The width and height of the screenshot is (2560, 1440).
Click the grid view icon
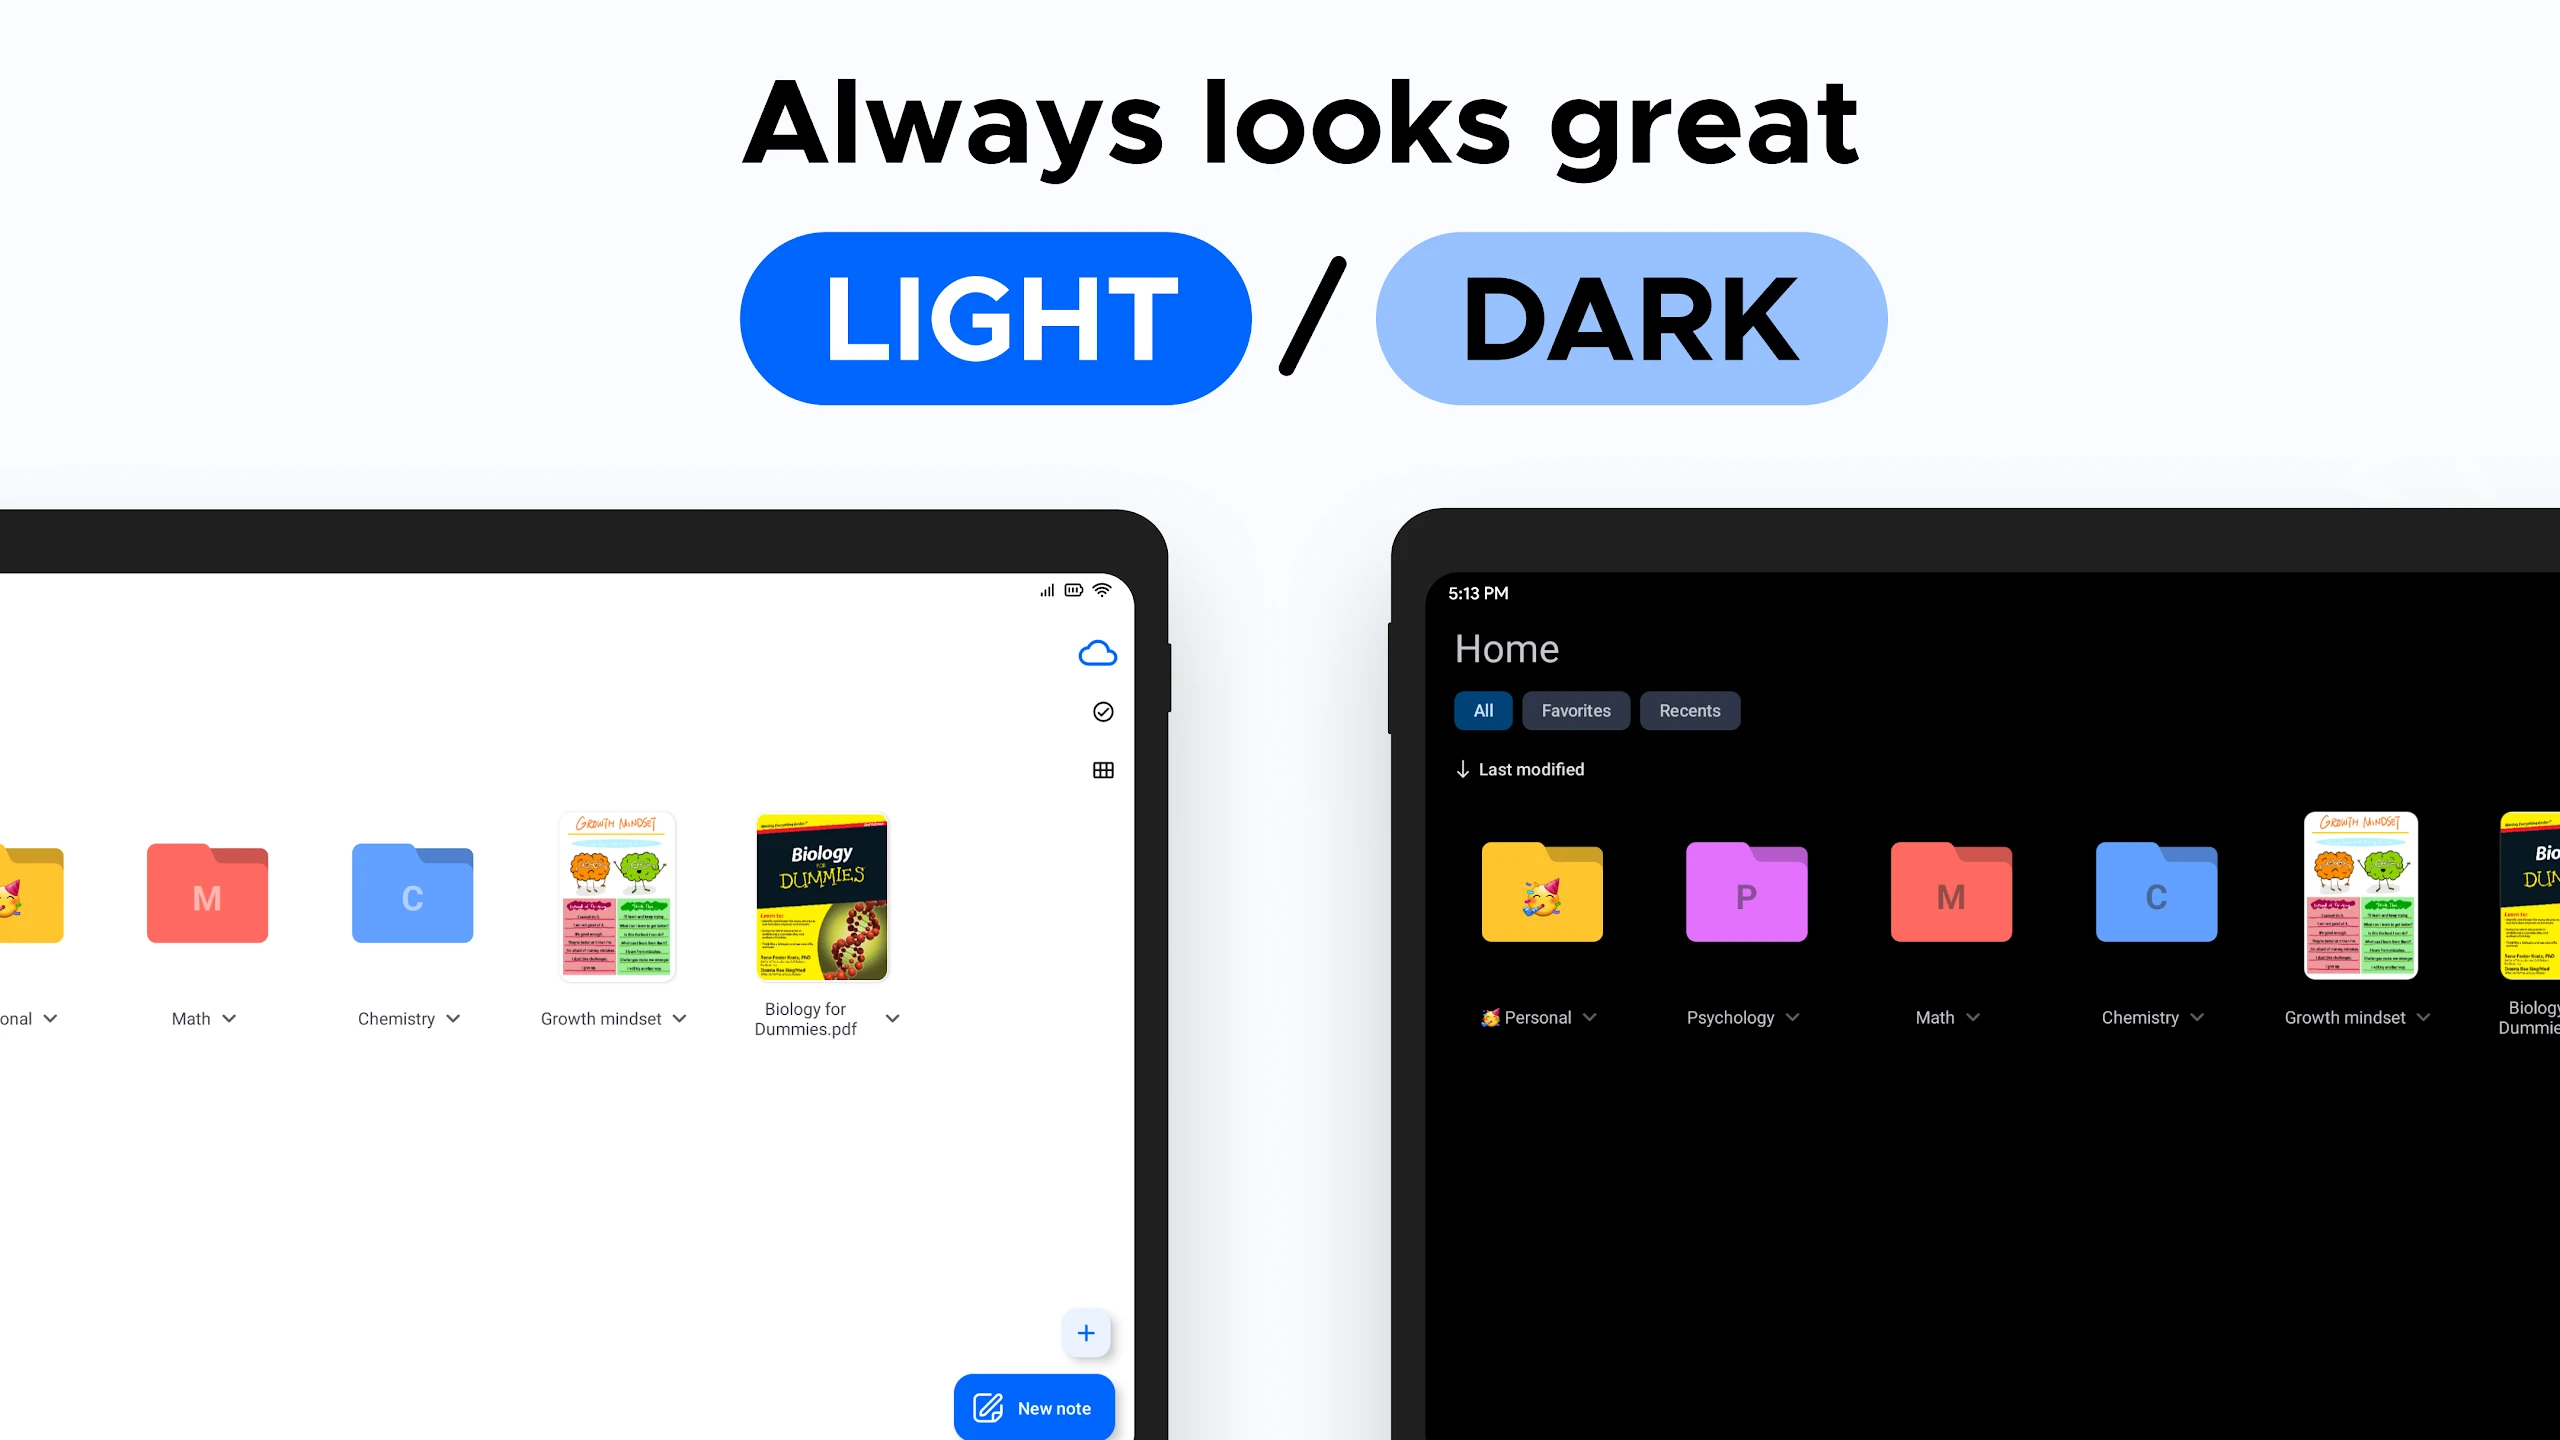[1102, 770]
